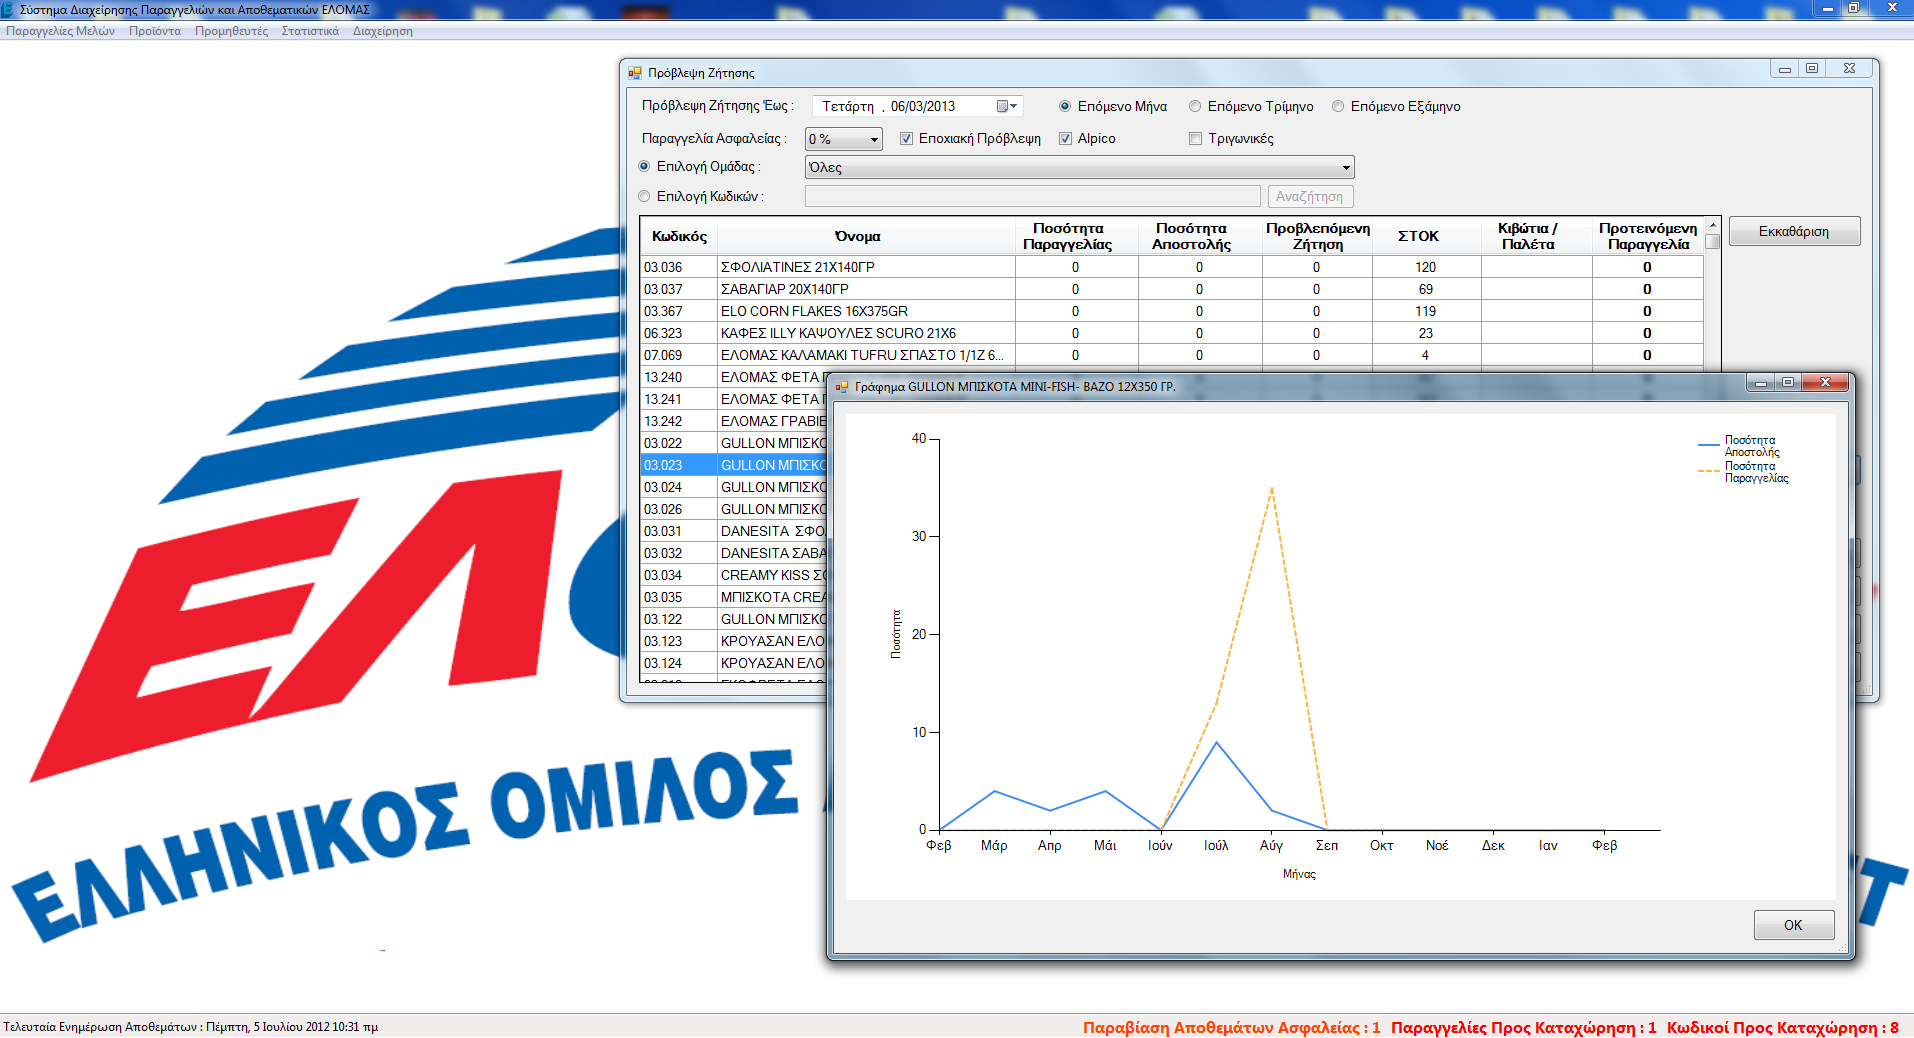Select row with code 03.031

[x=734, y=531]
